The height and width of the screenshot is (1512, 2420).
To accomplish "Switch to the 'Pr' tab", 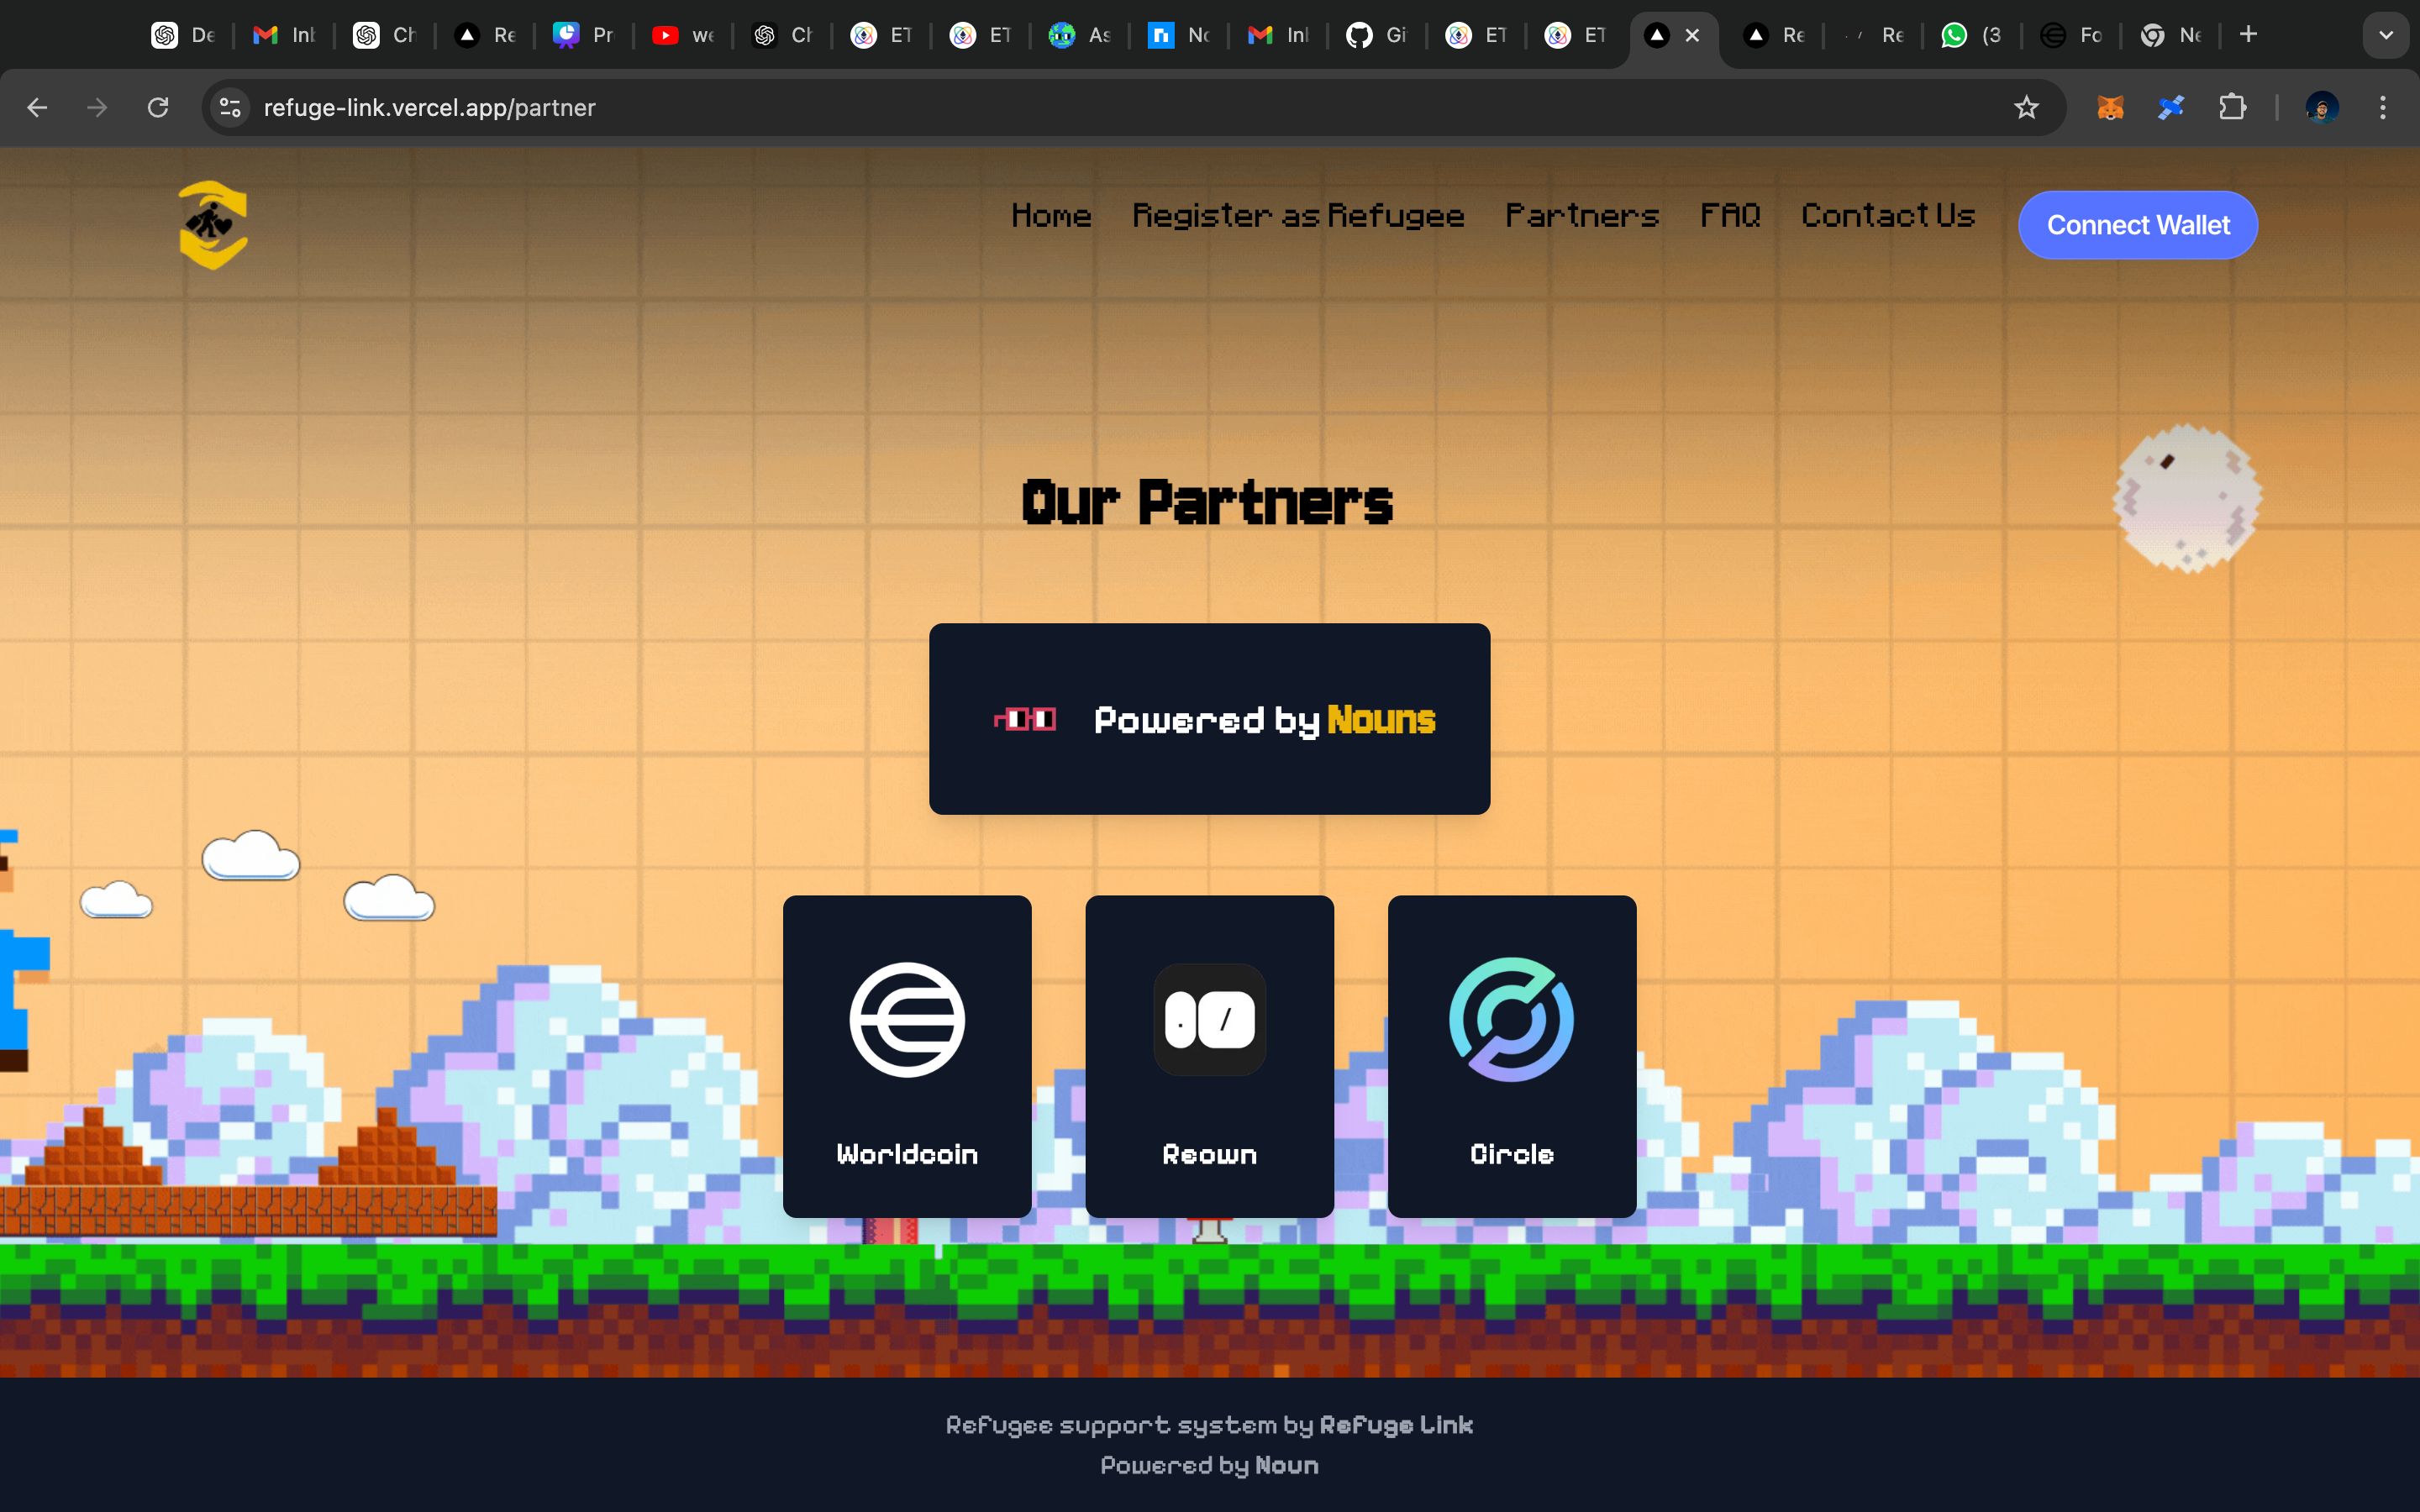I will 584,35.
